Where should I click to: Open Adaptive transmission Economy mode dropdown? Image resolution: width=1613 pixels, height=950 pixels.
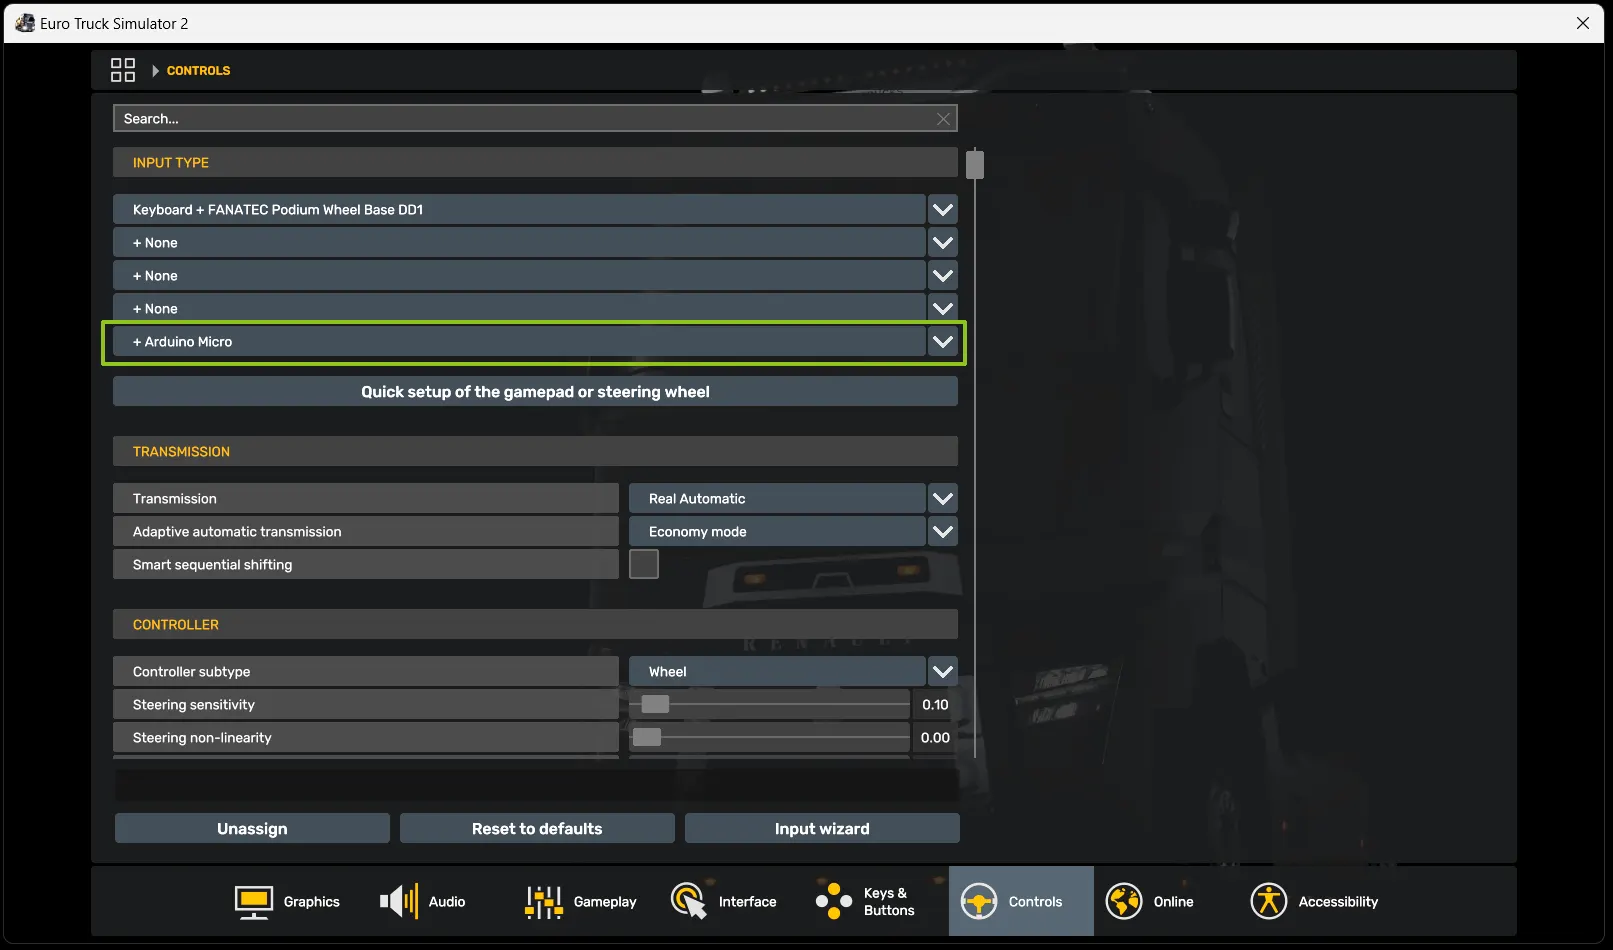[943, 532]
